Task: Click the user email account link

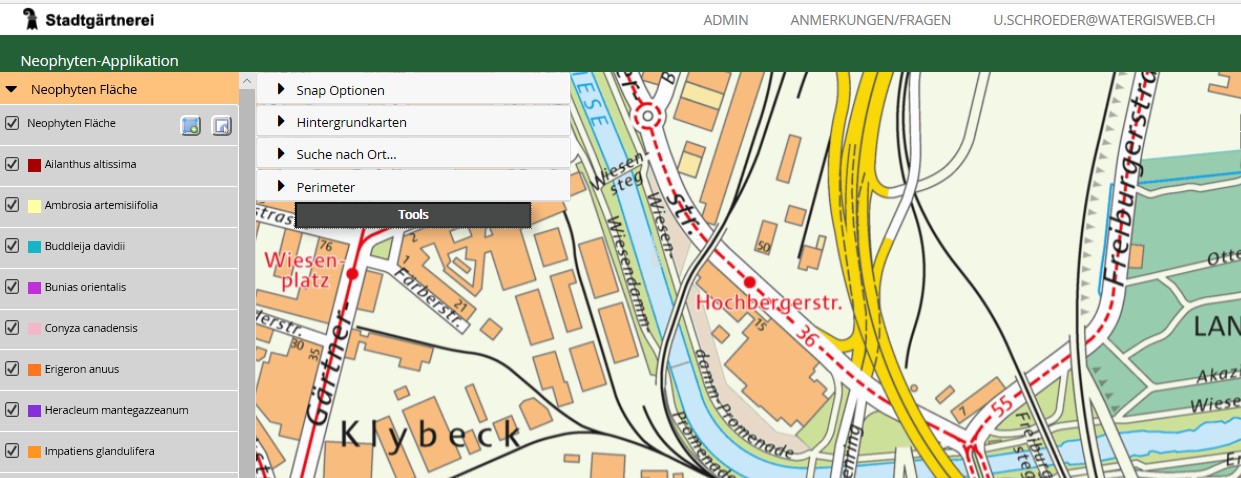Action: (x=1104, y=20)
